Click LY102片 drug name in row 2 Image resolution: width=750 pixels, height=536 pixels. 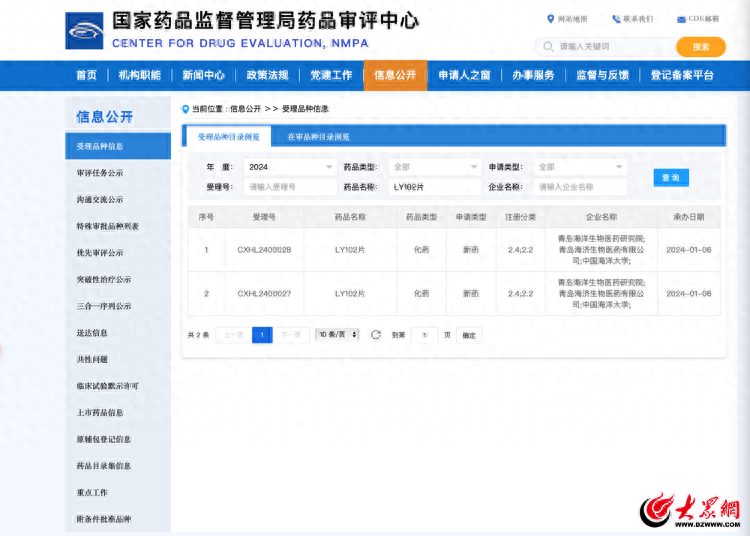tap(350, 294)
